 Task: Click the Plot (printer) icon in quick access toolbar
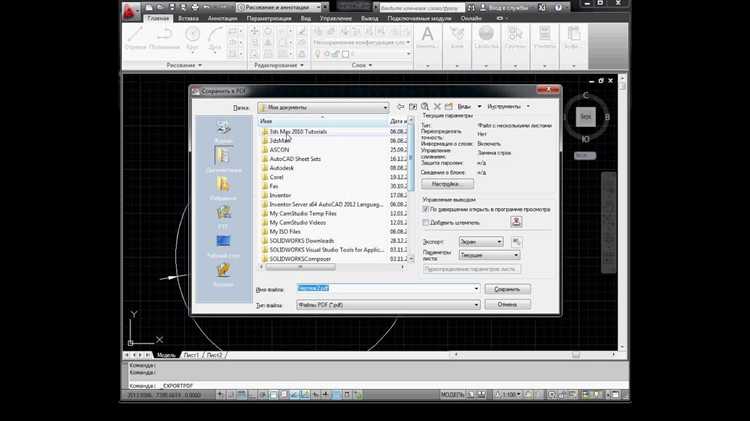click(x=195, y=8)
